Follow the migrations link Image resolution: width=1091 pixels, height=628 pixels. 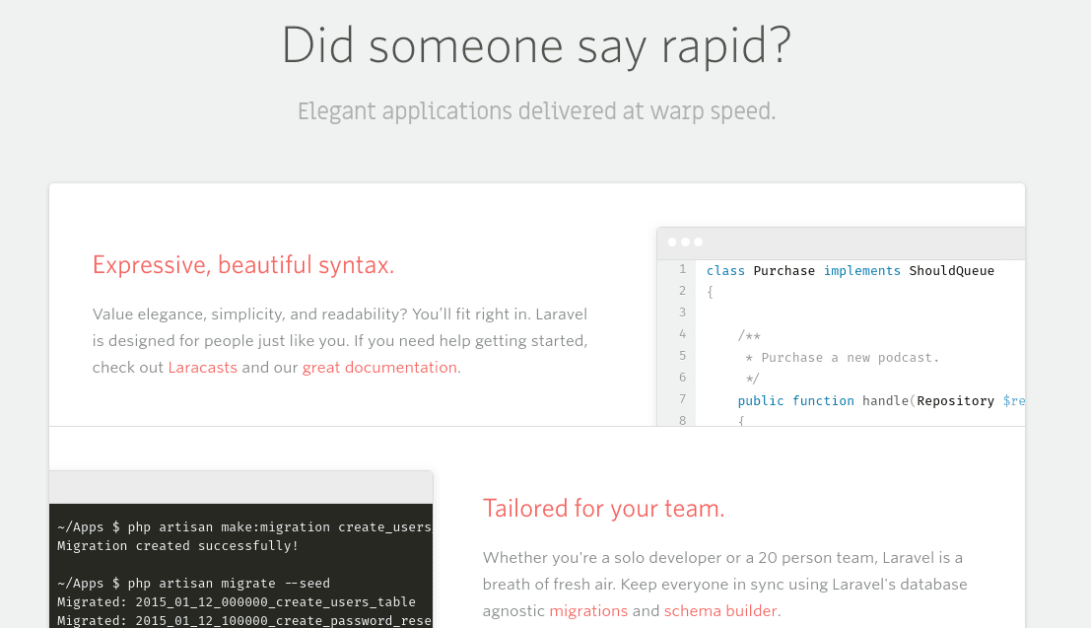(589, 611)
